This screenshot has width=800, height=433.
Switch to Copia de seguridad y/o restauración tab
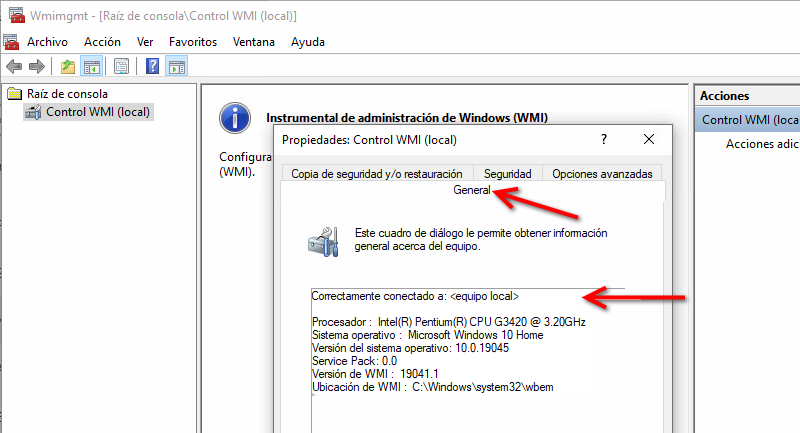coord(377,173)
